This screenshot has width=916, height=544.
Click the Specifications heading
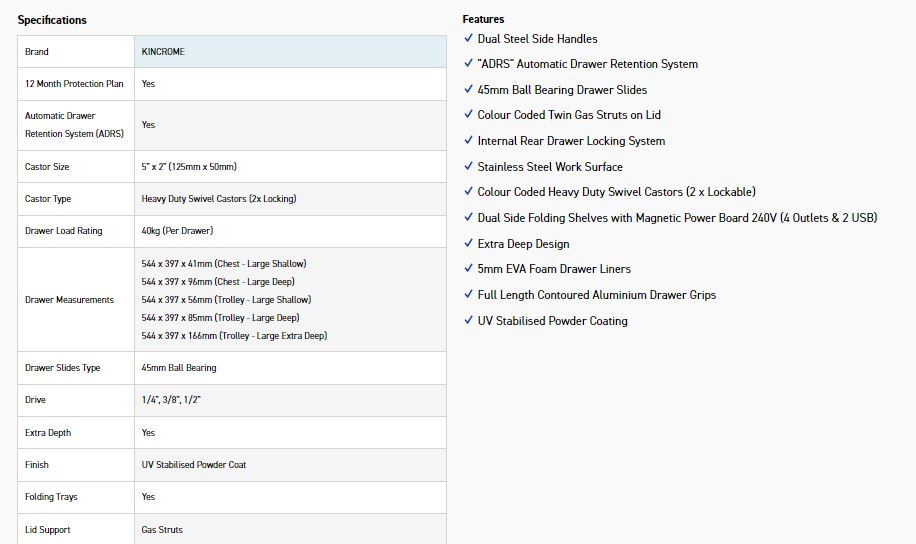[x=52, y=20]
